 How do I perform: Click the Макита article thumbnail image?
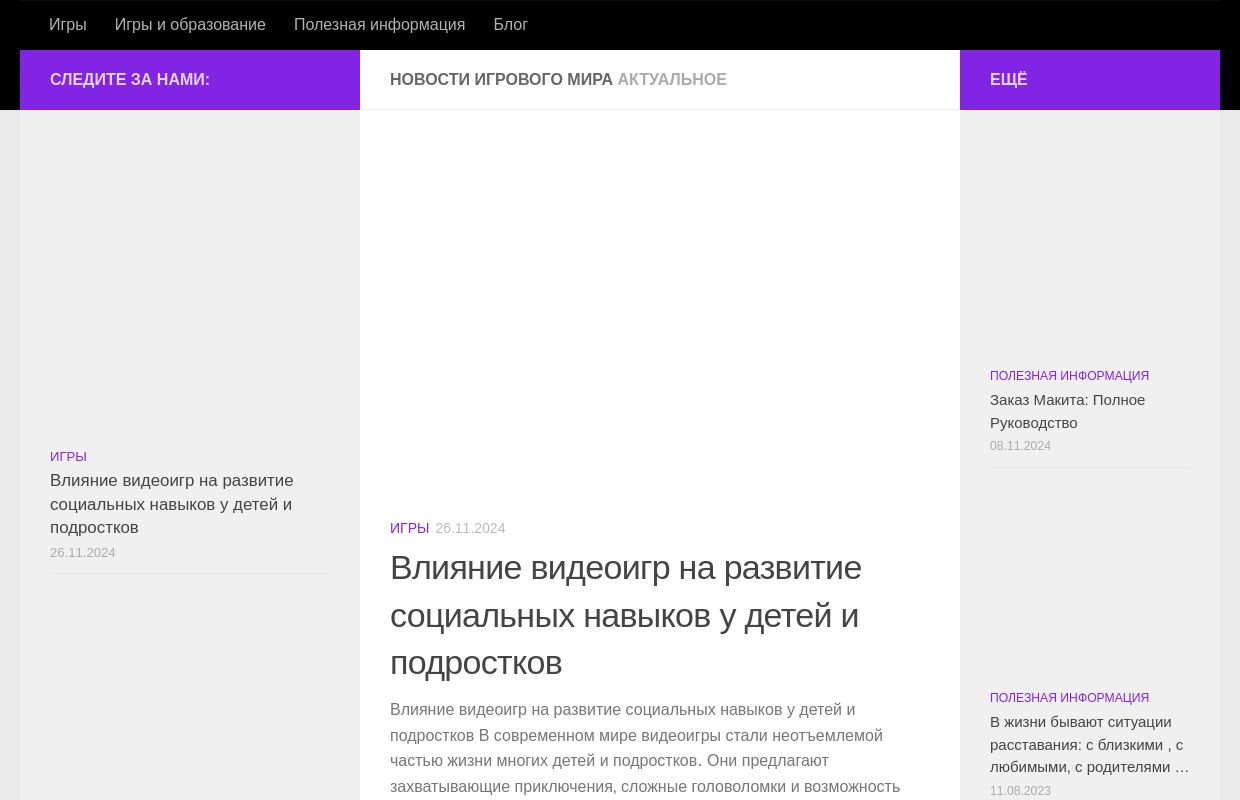pos(1090,235)
